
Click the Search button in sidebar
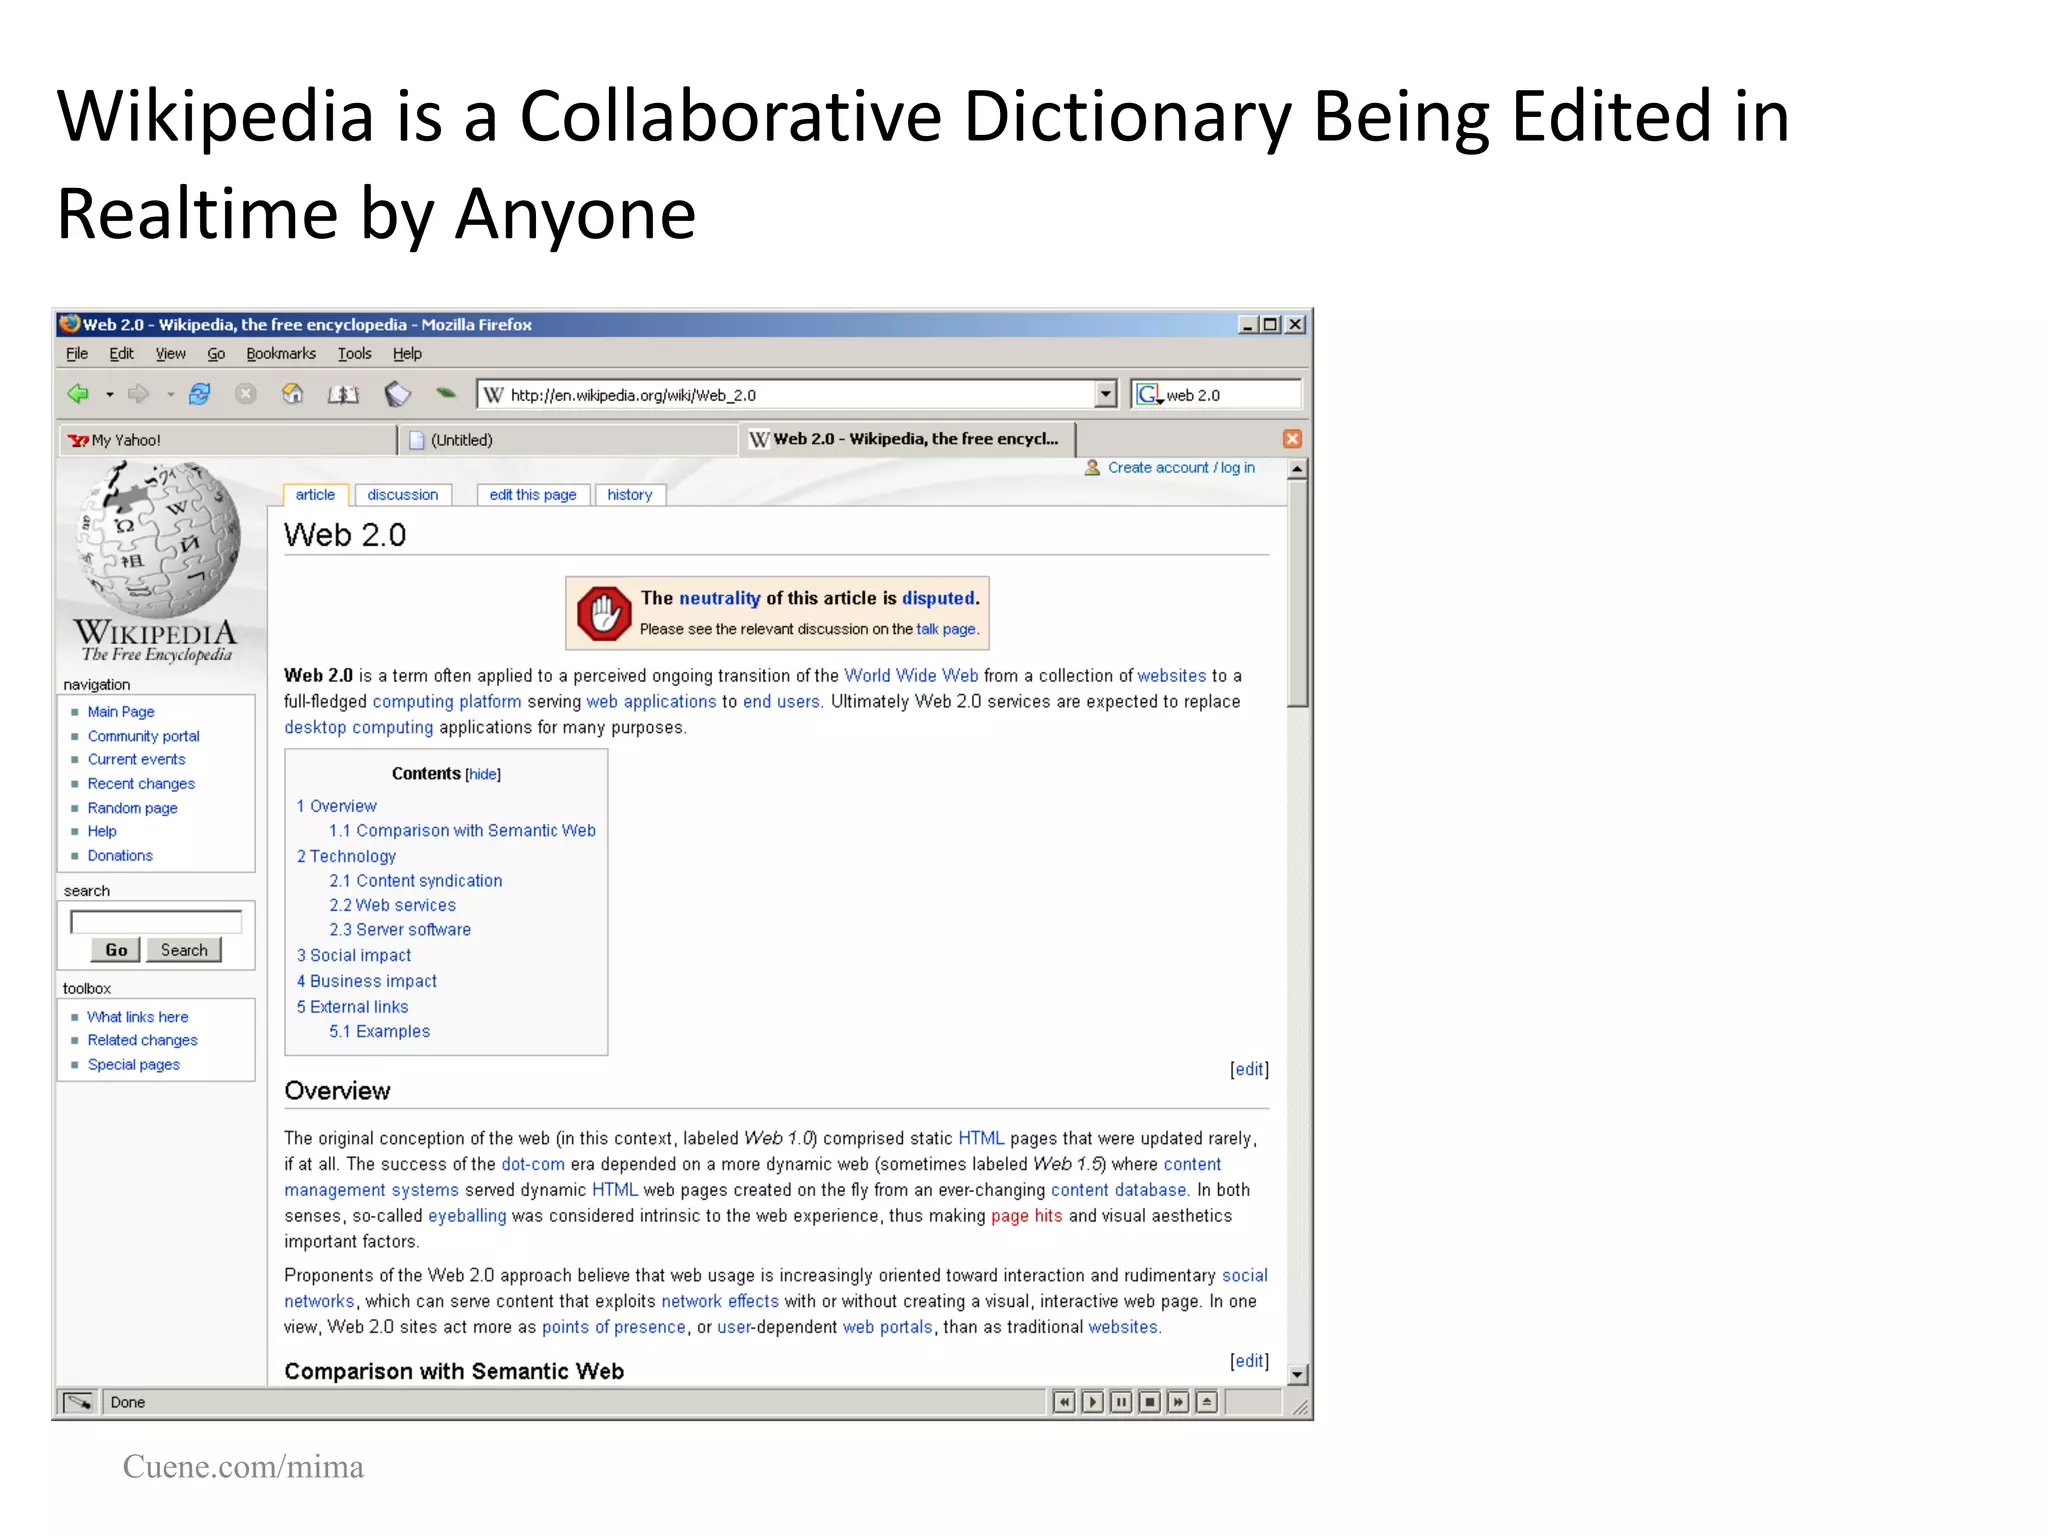(x=184, y=950)
